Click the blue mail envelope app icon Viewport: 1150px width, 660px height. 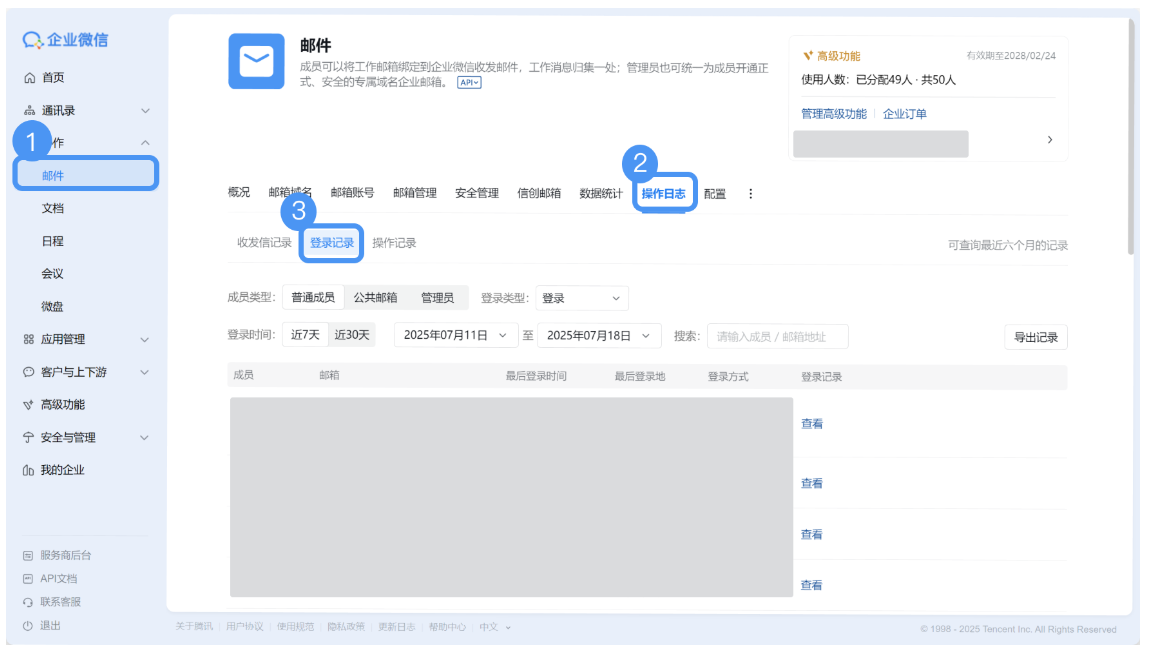[256, 61]
